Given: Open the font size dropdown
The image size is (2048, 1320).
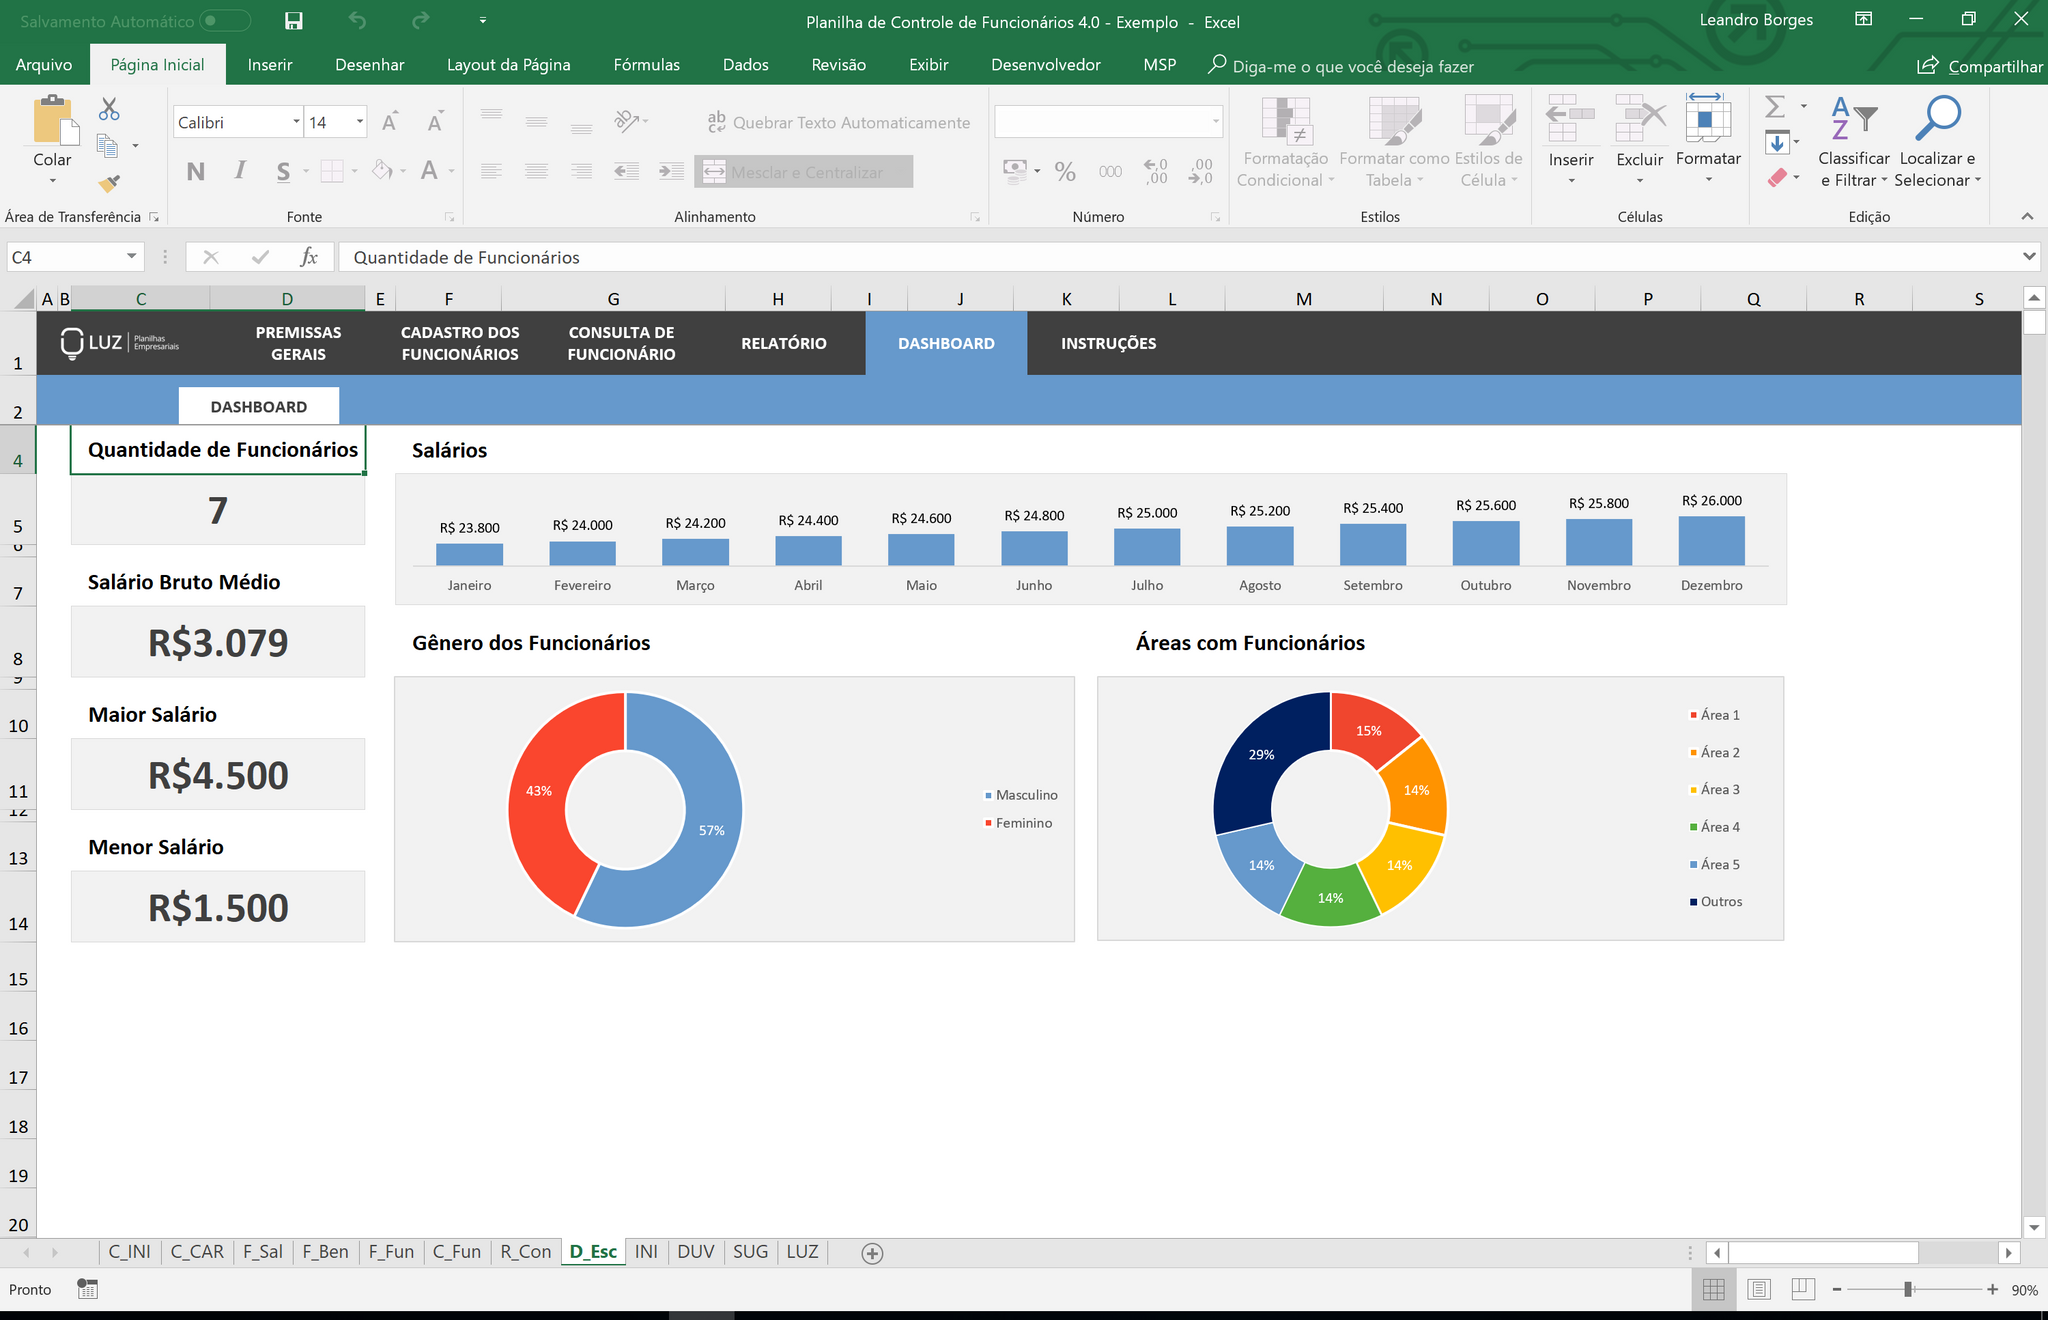Looking at the screenshot, I should pos(360,122).
